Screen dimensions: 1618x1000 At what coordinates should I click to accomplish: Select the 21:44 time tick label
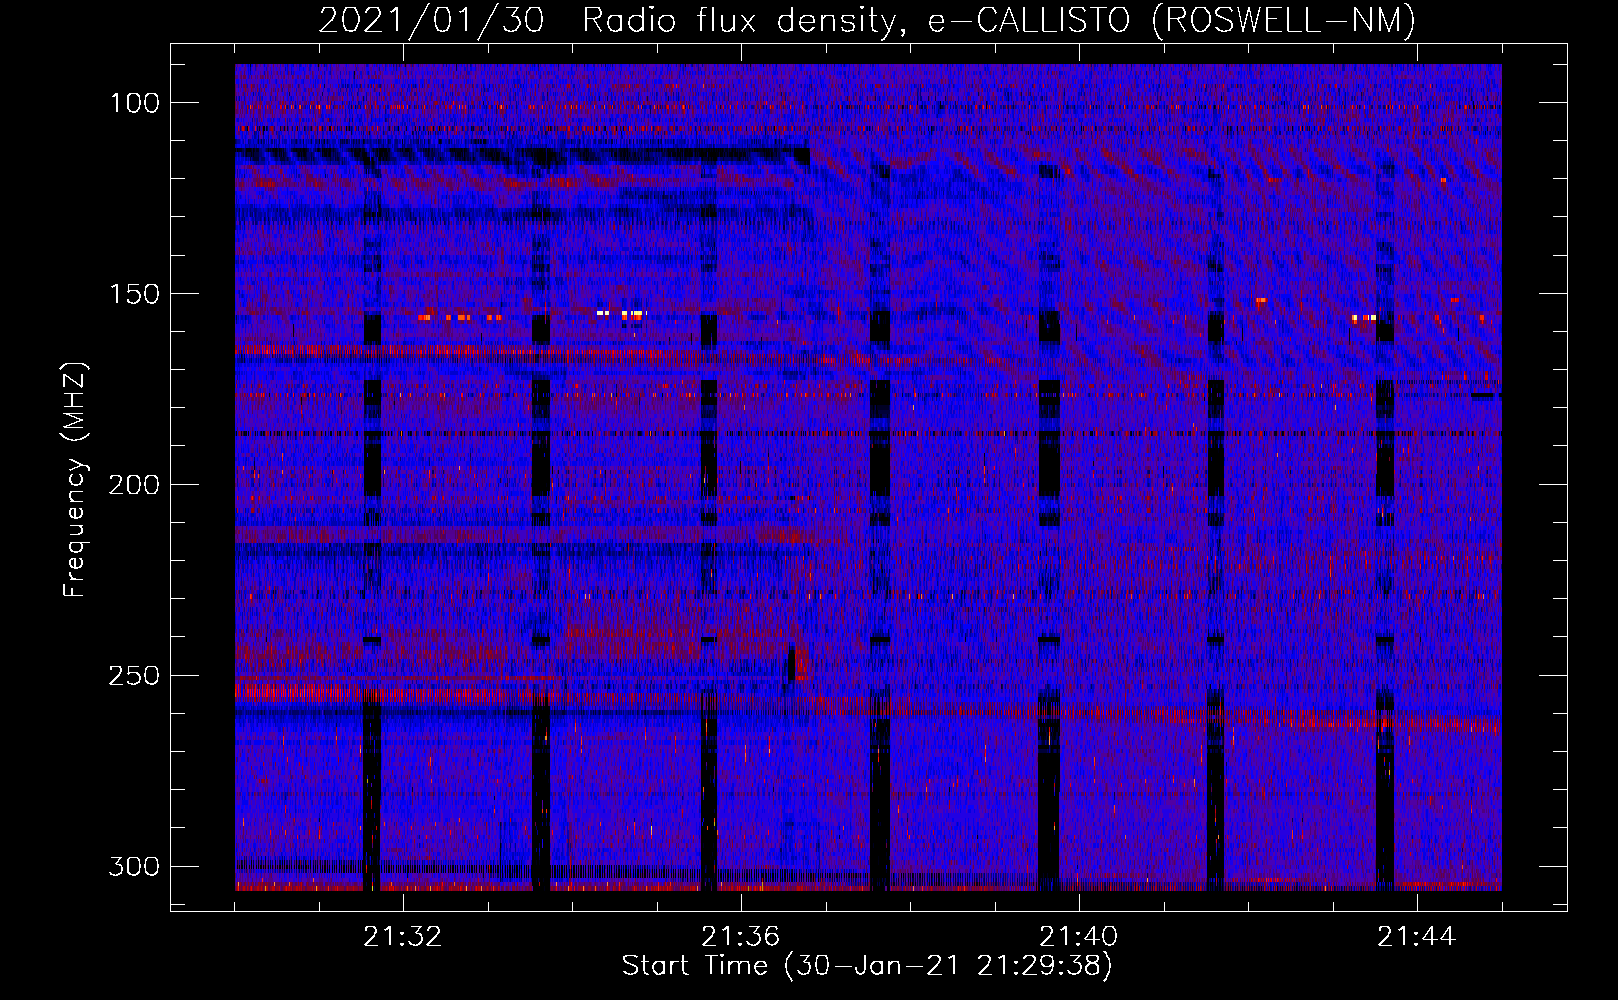click(1416, 937)
